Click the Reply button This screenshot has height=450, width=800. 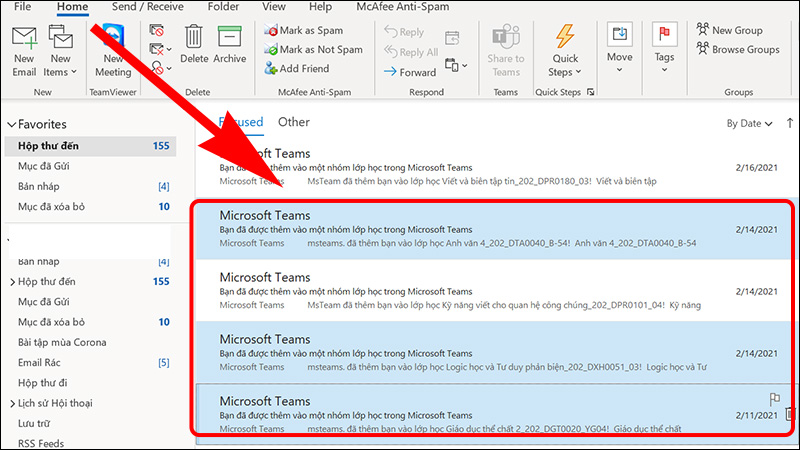coord(404,32)
